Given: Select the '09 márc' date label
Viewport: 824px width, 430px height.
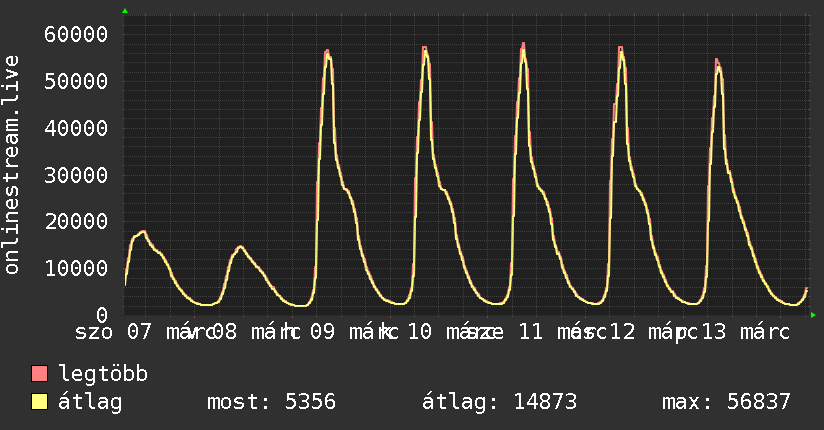Looking at the screenshot, I should coord(348,331).
